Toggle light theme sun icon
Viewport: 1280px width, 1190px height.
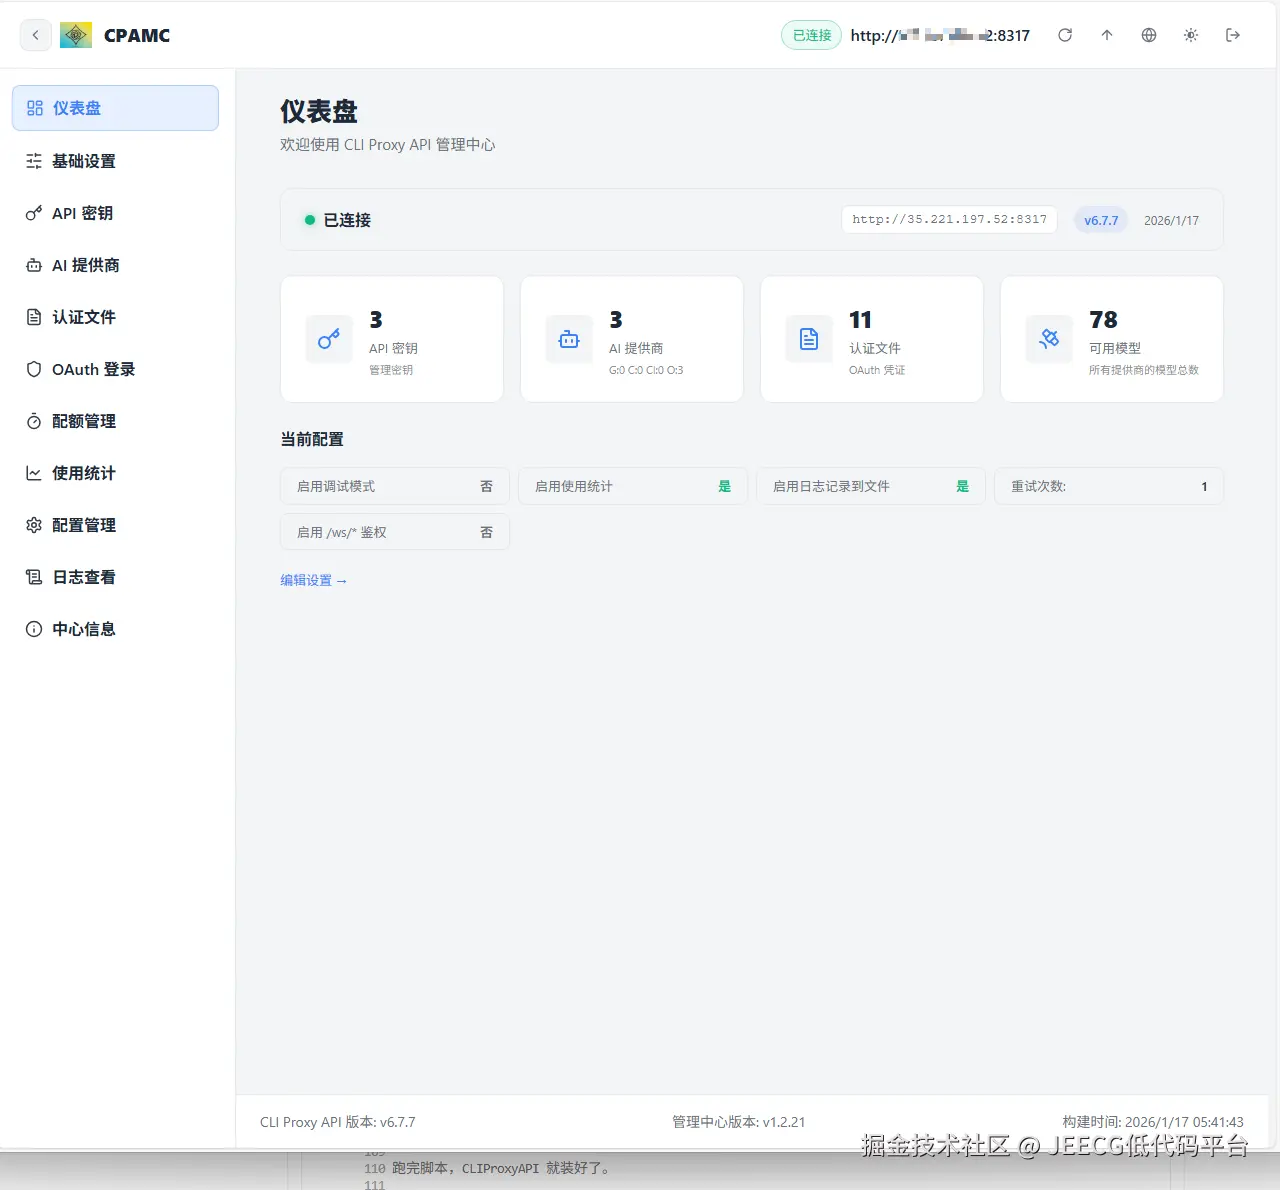click(1191, 35)
